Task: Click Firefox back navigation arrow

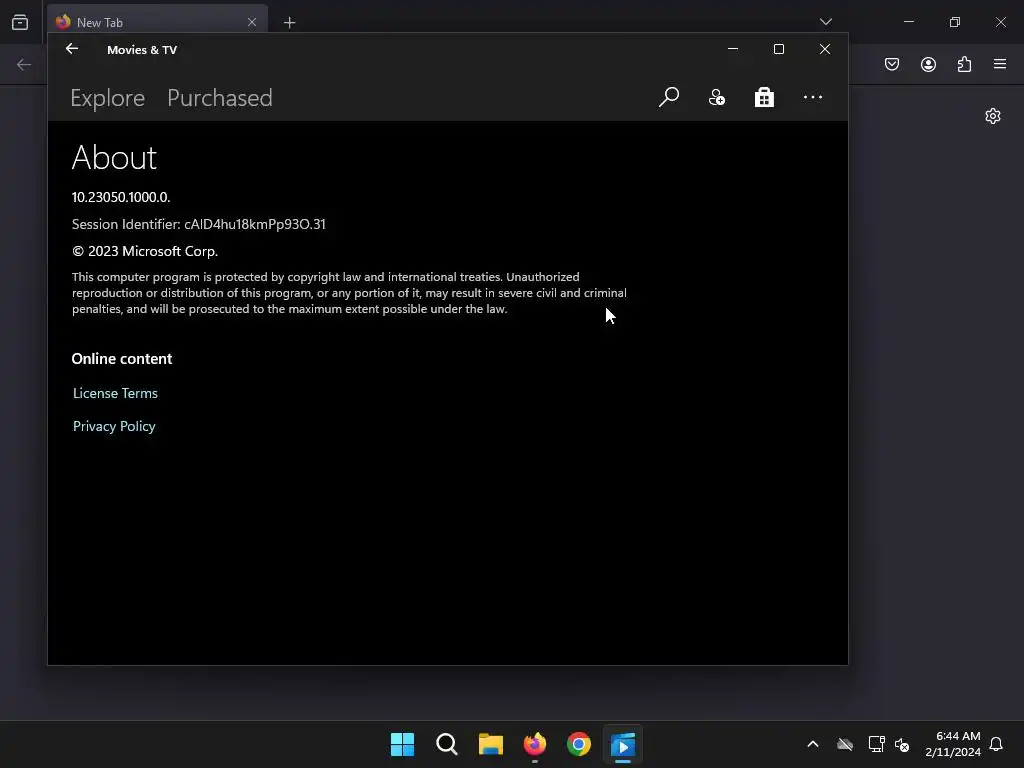Action: tap(24, 64)
